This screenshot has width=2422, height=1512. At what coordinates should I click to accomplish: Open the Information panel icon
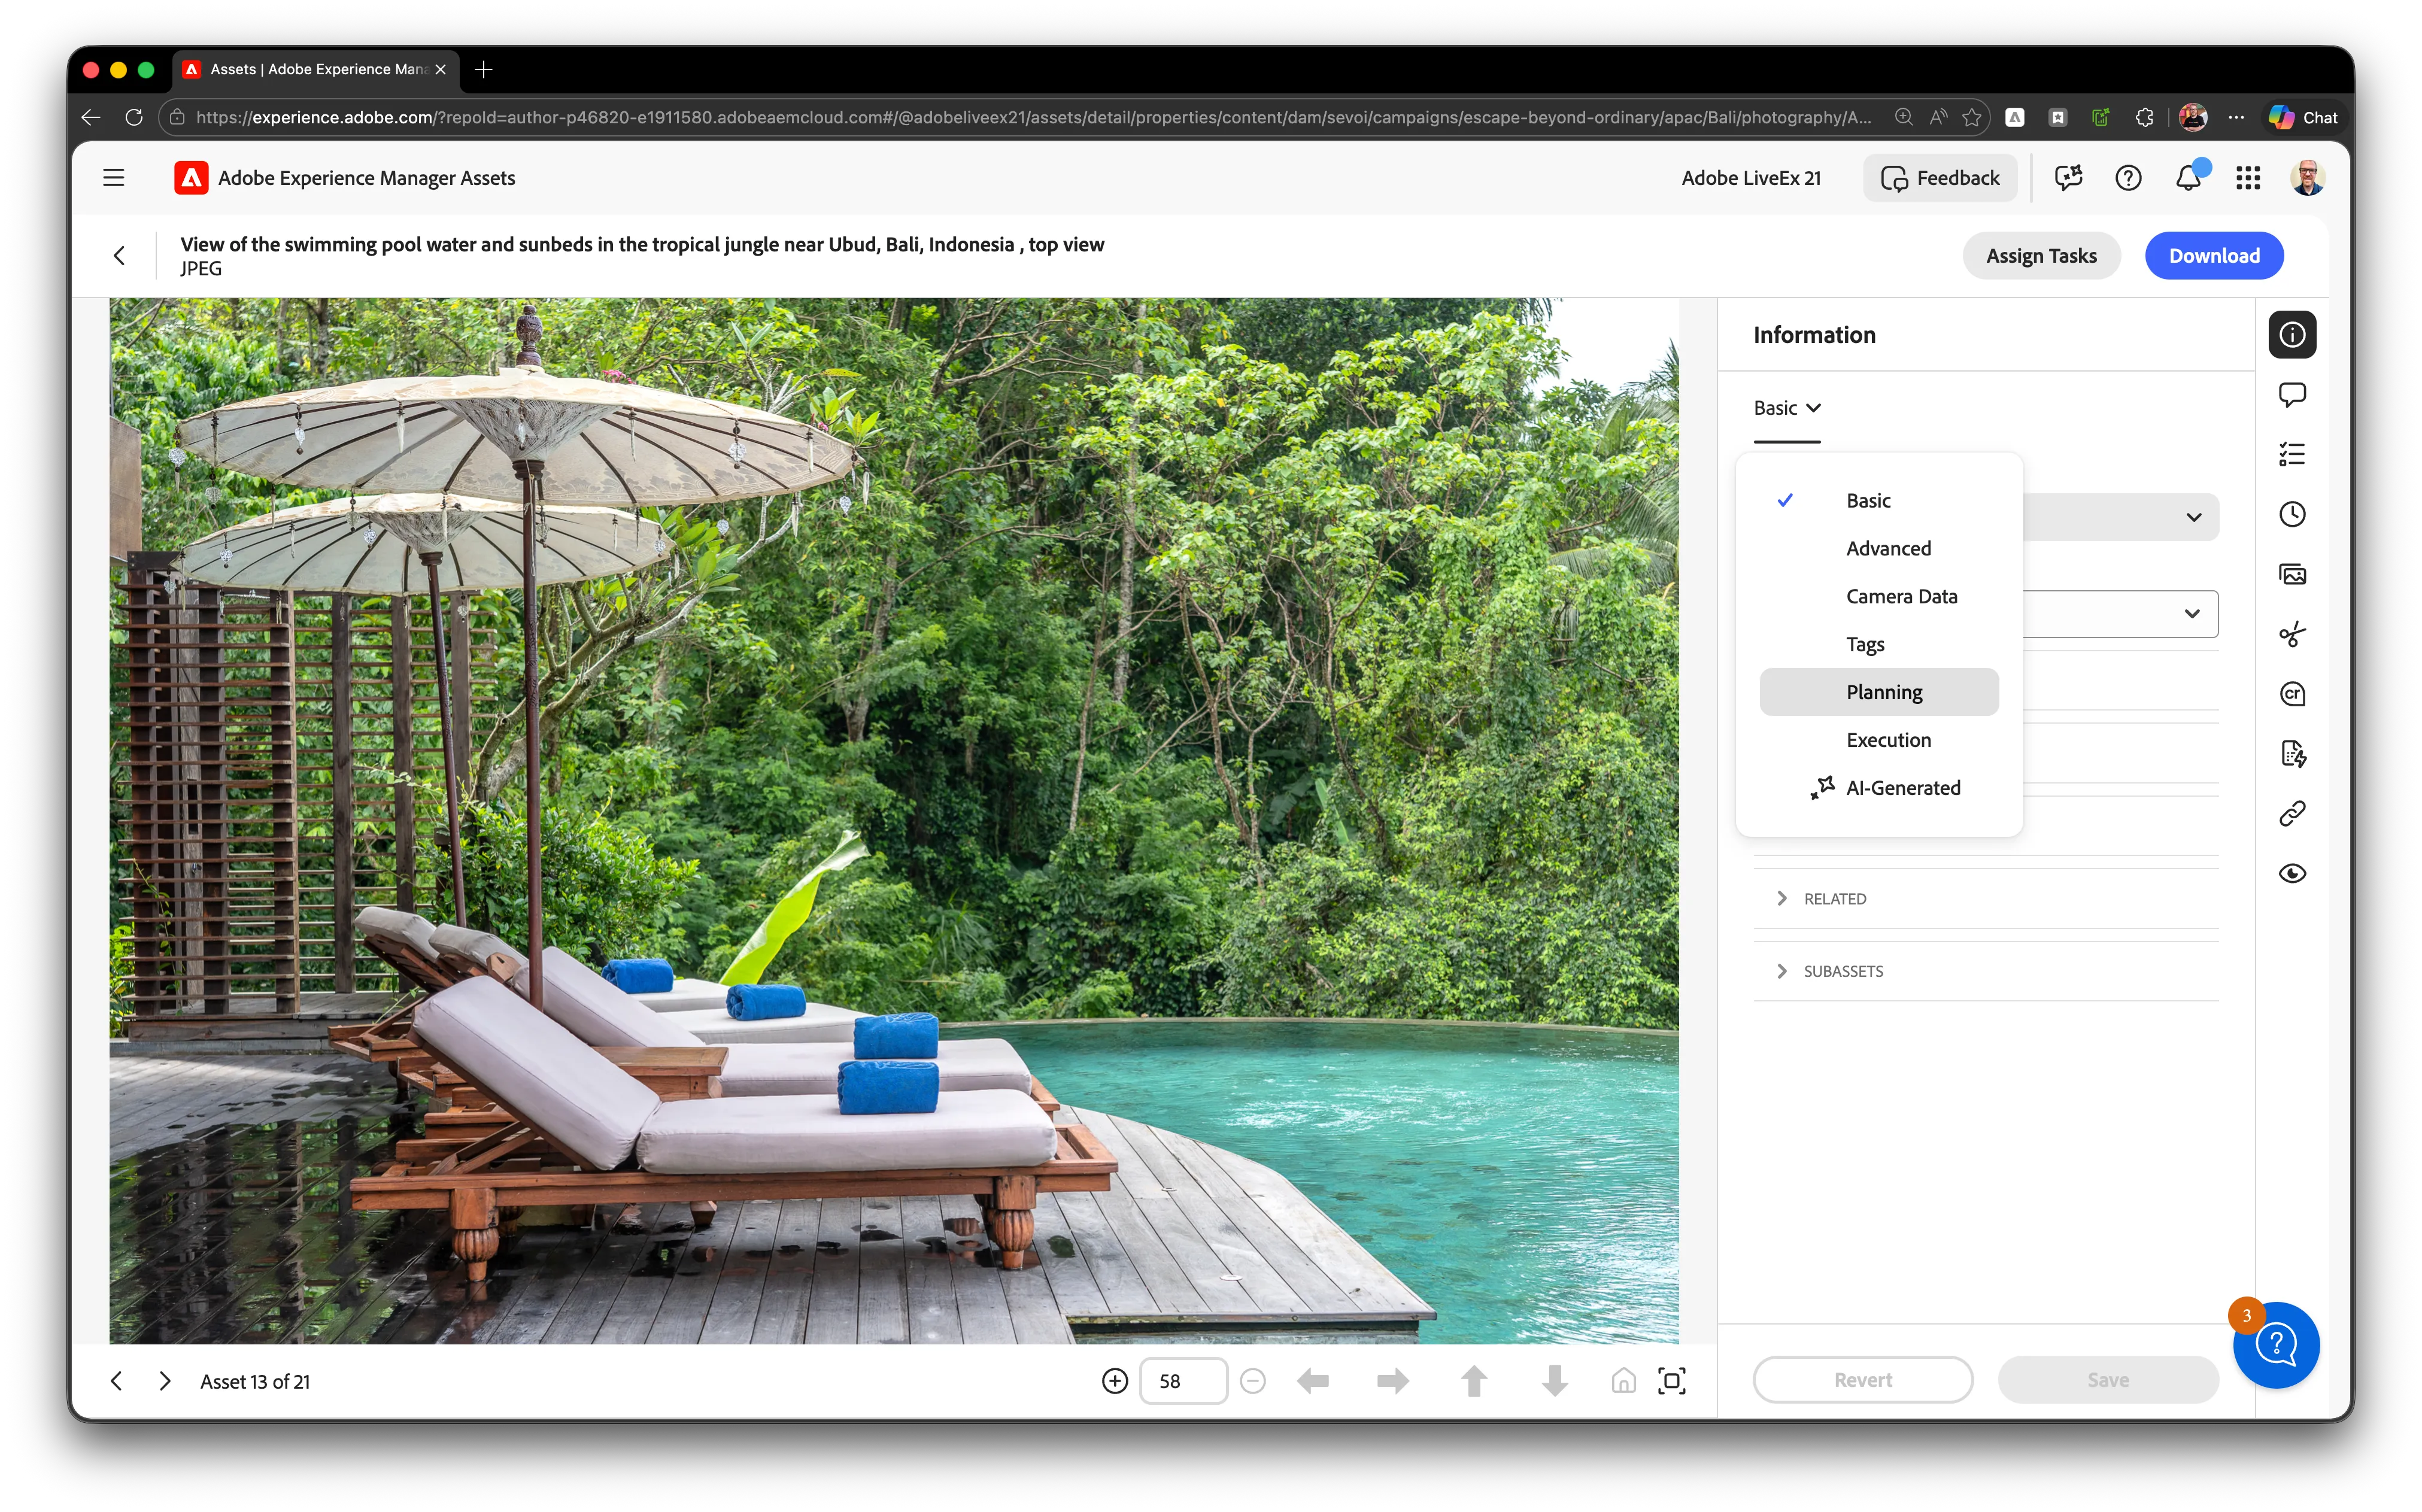tap(2292, 335)
